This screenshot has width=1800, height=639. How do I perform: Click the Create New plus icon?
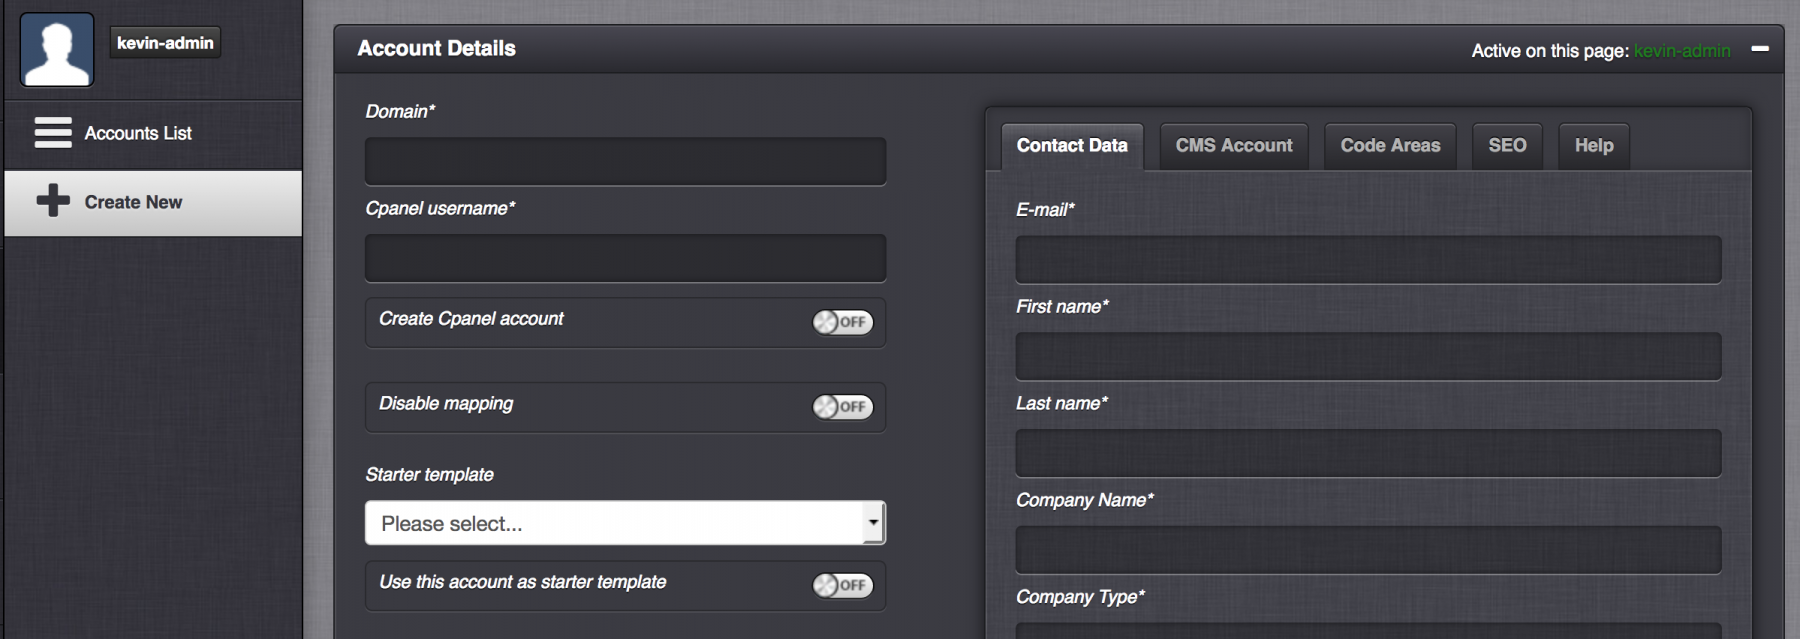(x=53, y=201)
